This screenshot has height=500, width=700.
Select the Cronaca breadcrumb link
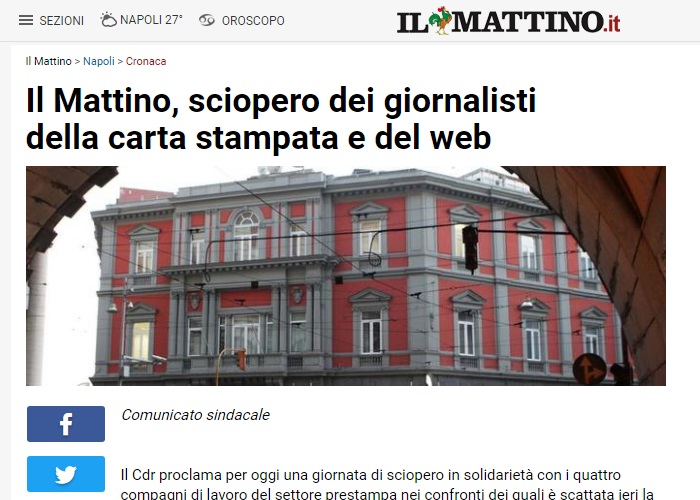point(146,61)
